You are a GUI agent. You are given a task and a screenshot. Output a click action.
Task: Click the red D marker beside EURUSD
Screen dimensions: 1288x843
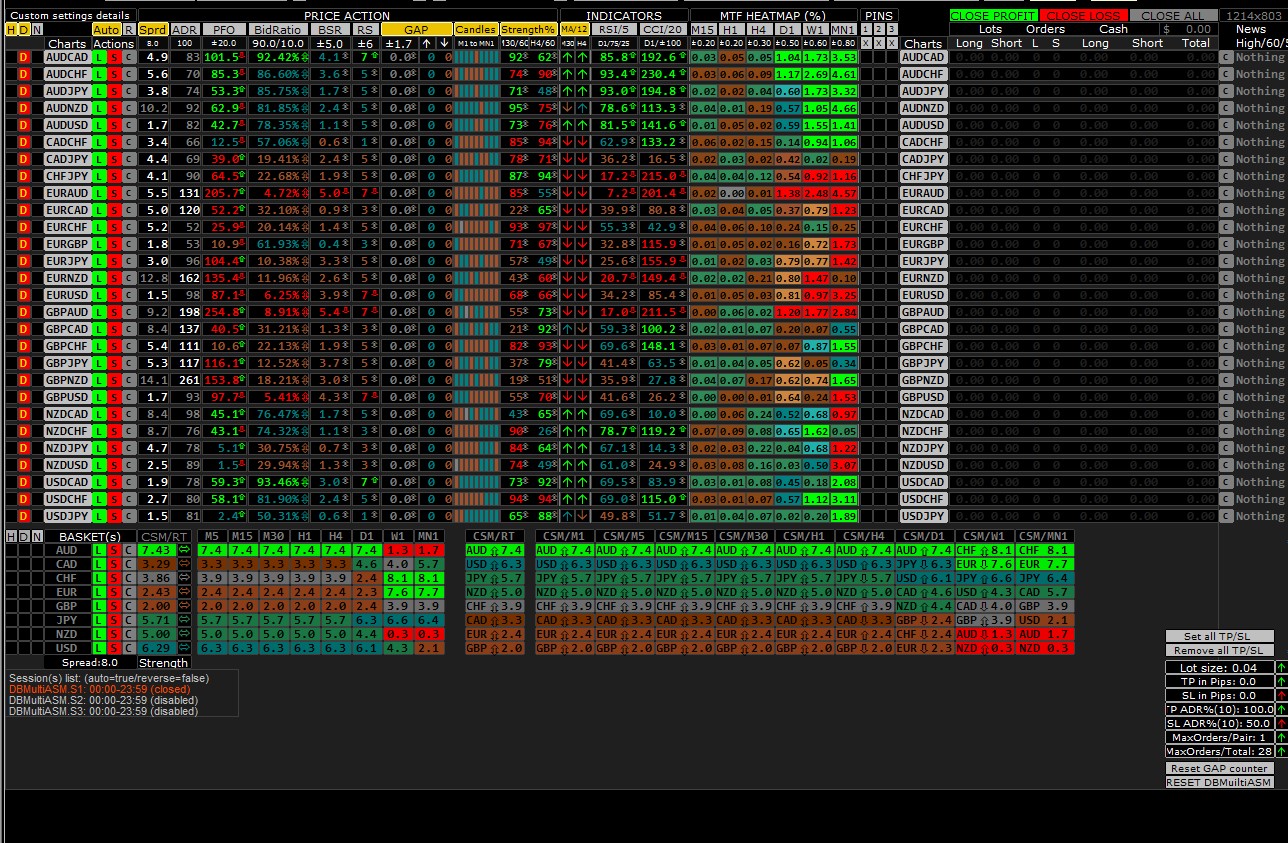click(23, 295)
